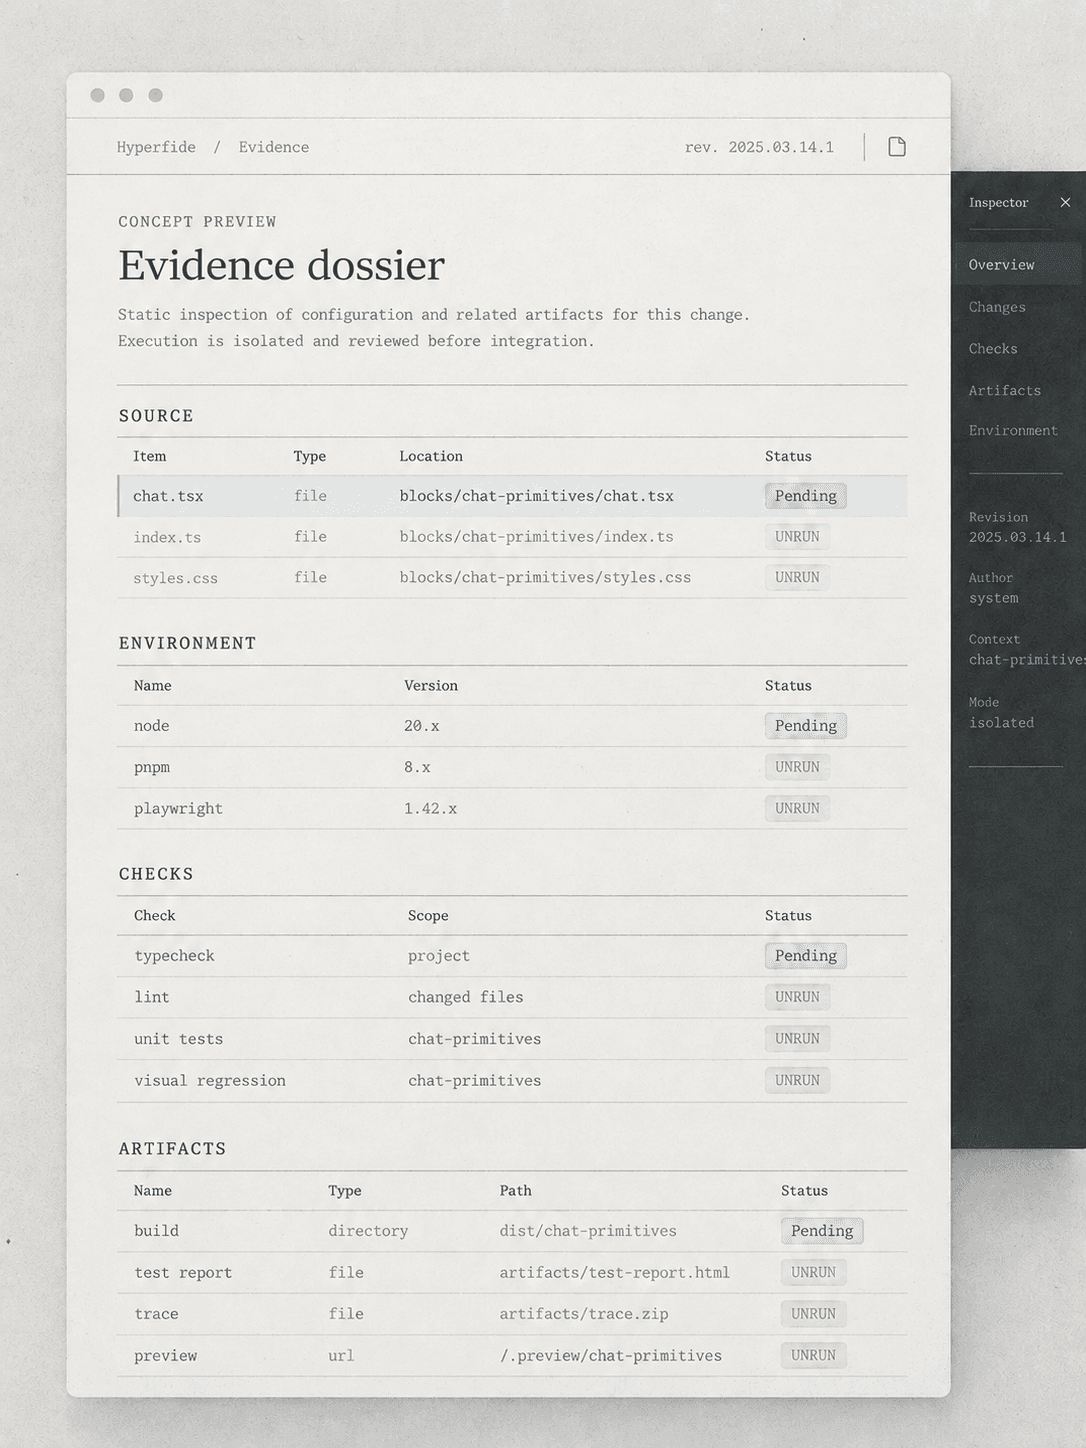Click the Status column header in Source table
This screenshot has height=1448, width=1086.
pyautogui.click(x=788, y=456)
